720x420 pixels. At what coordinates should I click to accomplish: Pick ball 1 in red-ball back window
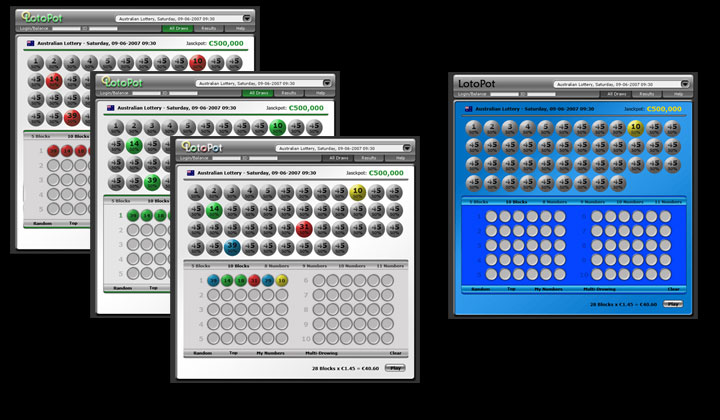[x=35, y=62]
